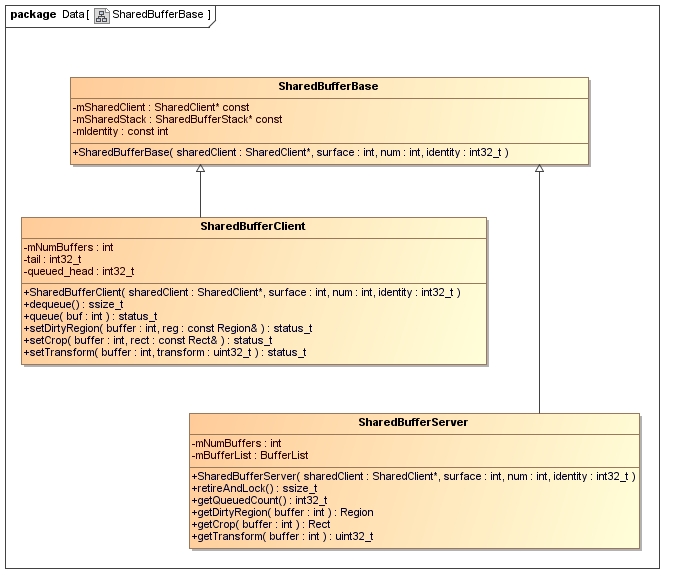Click the mBufferList : BufferList attribute

pyautogui.click(x=250, y=456)
